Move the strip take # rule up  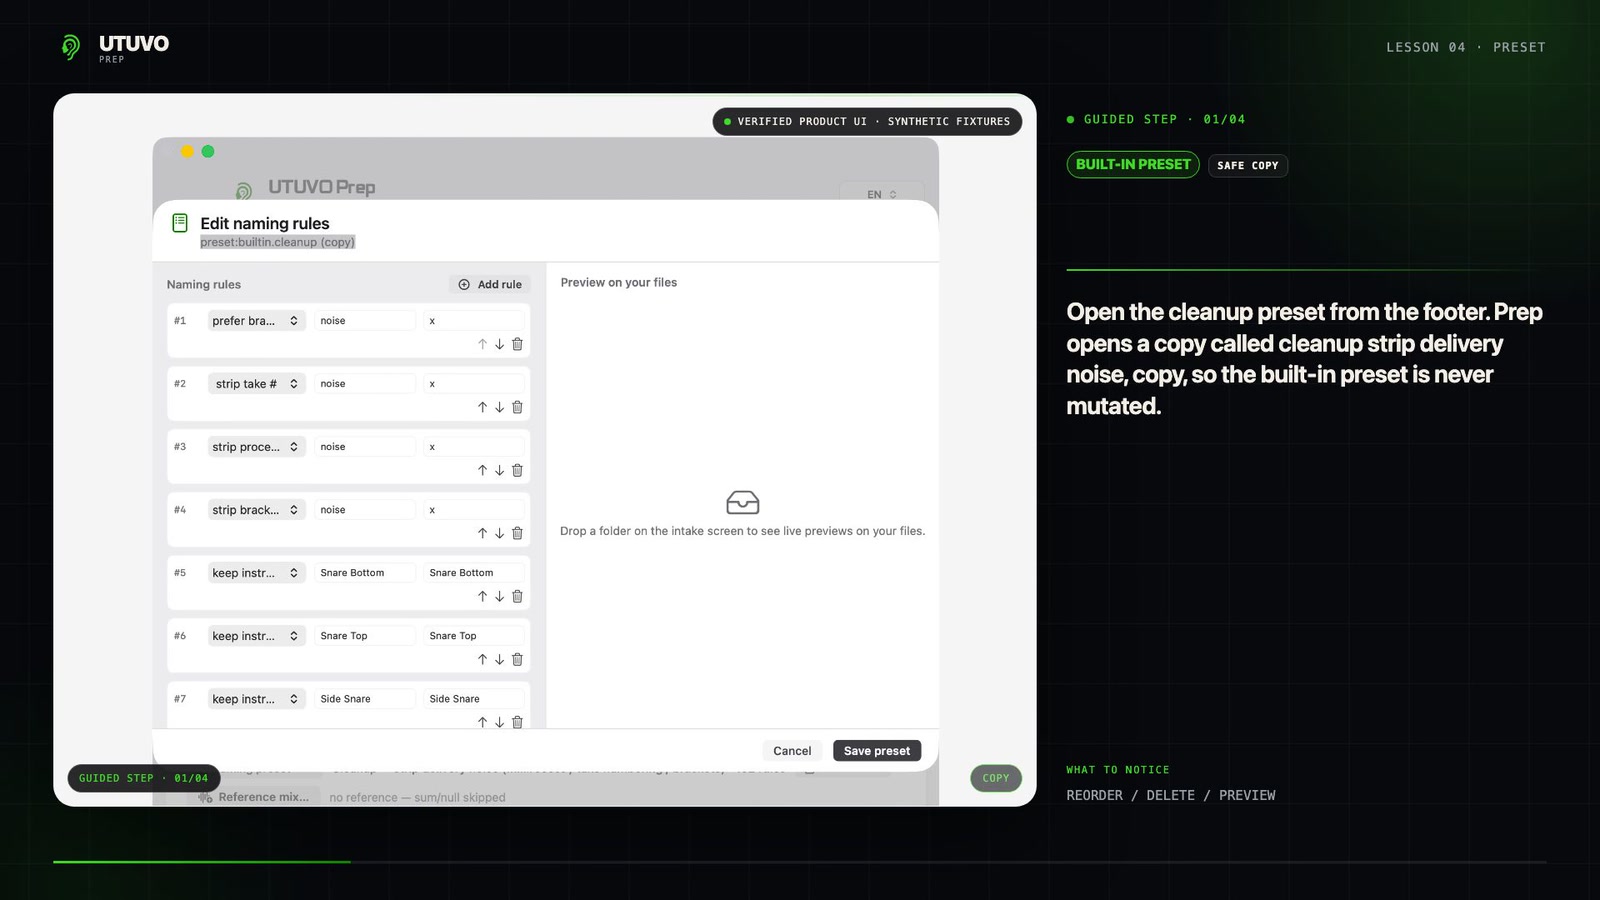pos(482,407)
